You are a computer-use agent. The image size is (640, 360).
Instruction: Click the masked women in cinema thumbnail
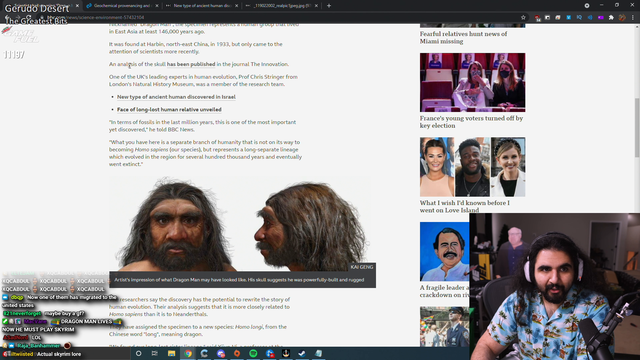click(473, 82)
